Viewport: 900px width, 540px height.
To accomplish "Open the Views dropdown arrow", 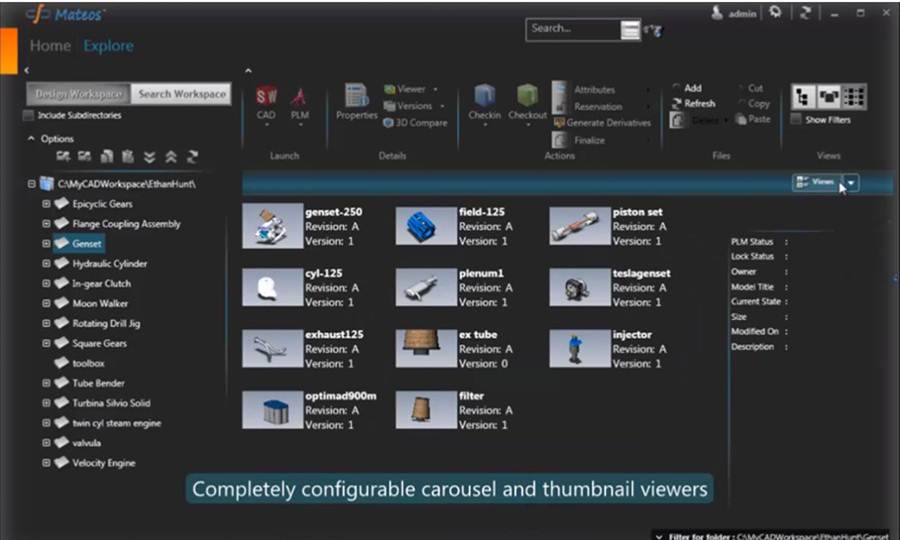I will coord(850,183).
